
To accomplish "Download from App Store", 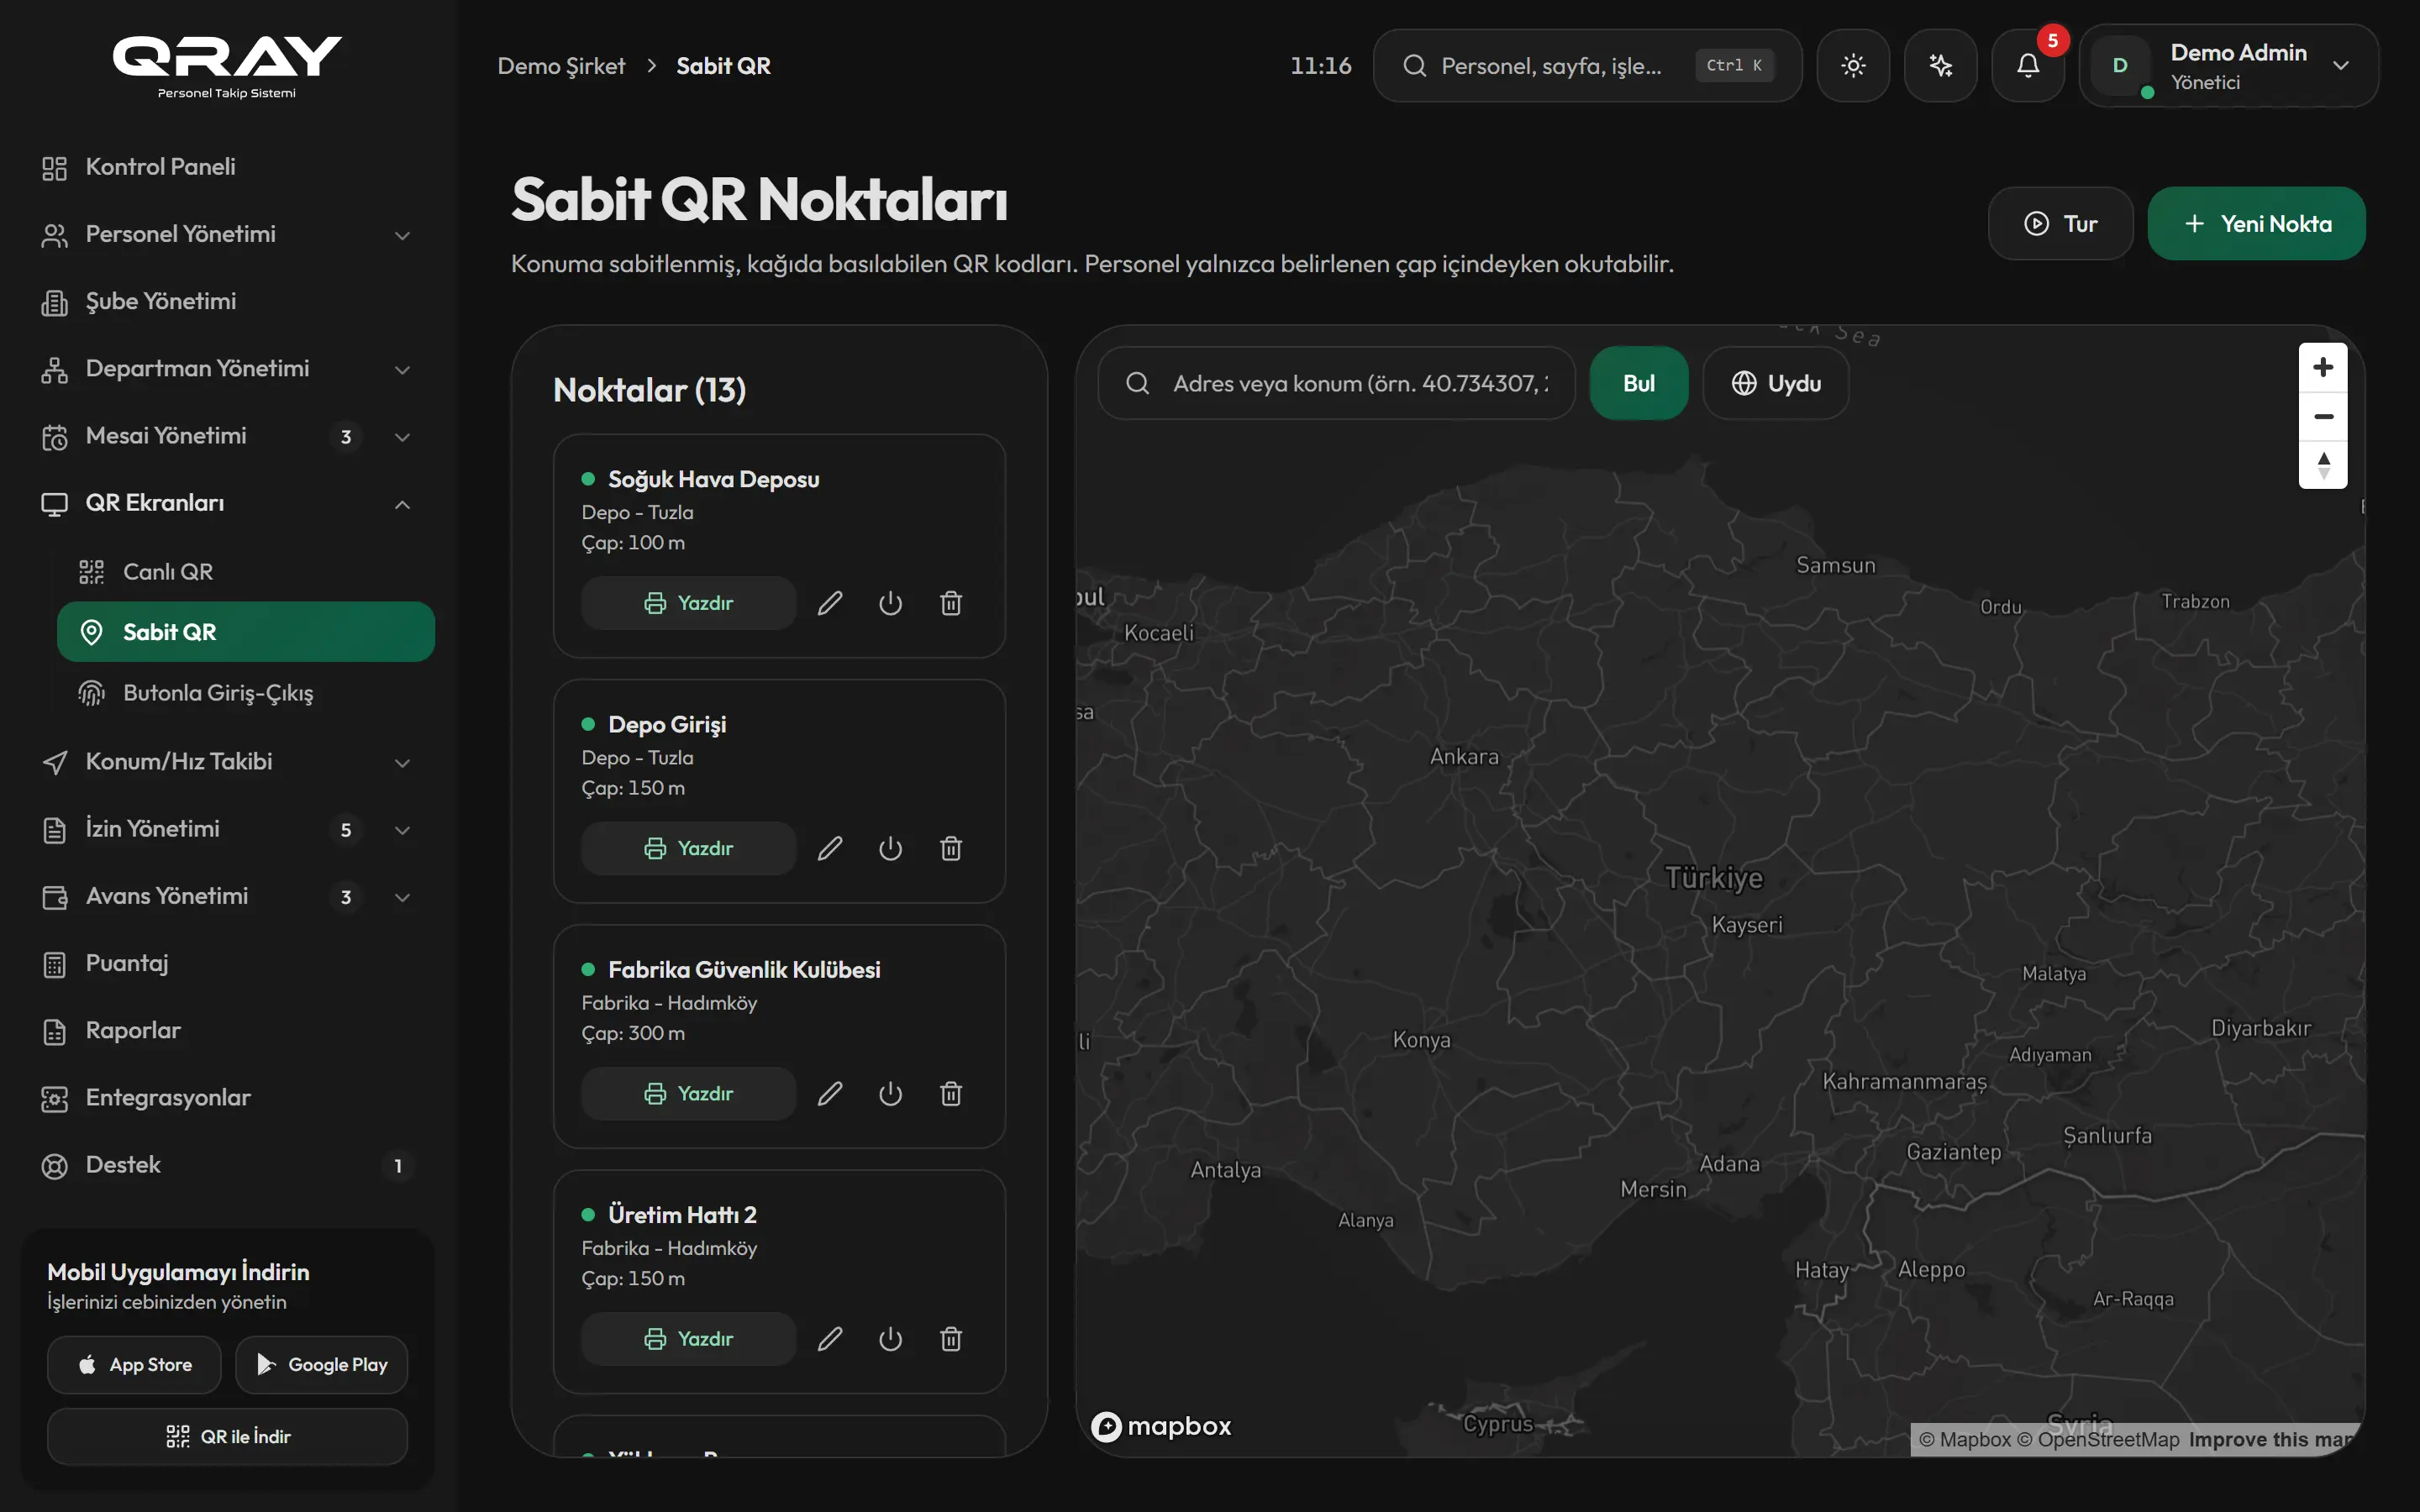I will (134, 1365).
